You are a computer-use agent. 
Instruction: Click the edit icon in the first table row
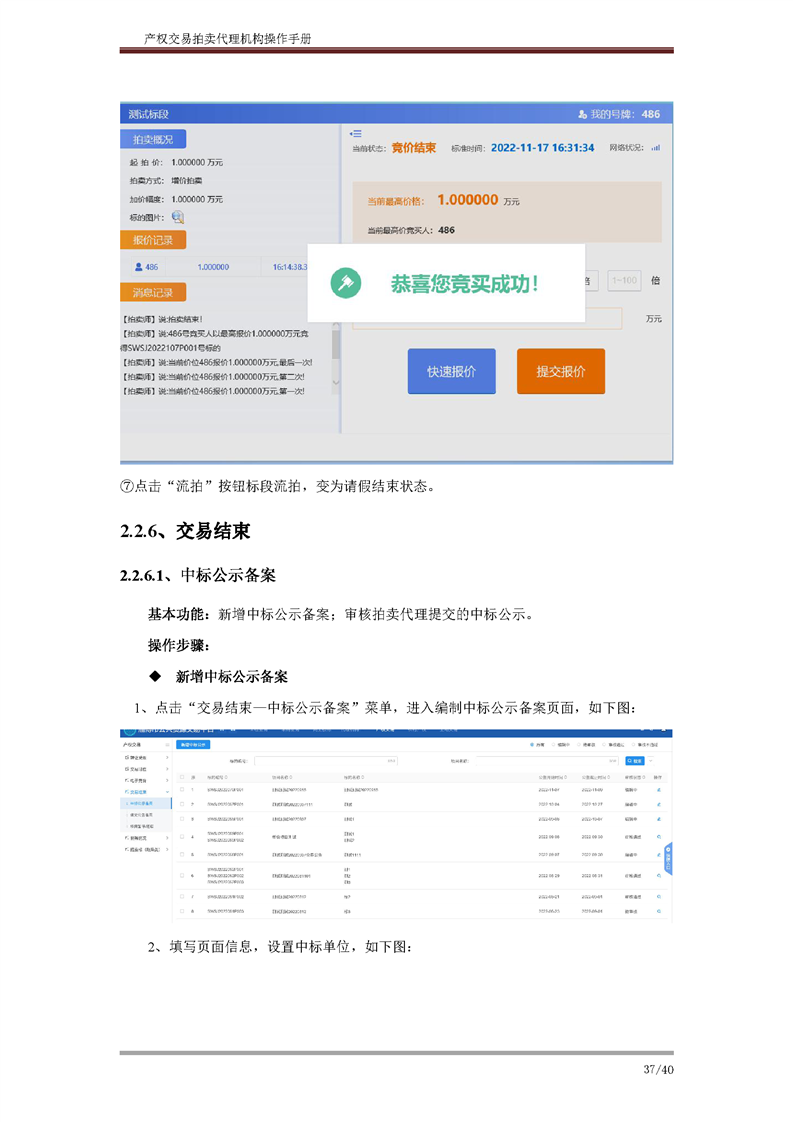(658, 790)
